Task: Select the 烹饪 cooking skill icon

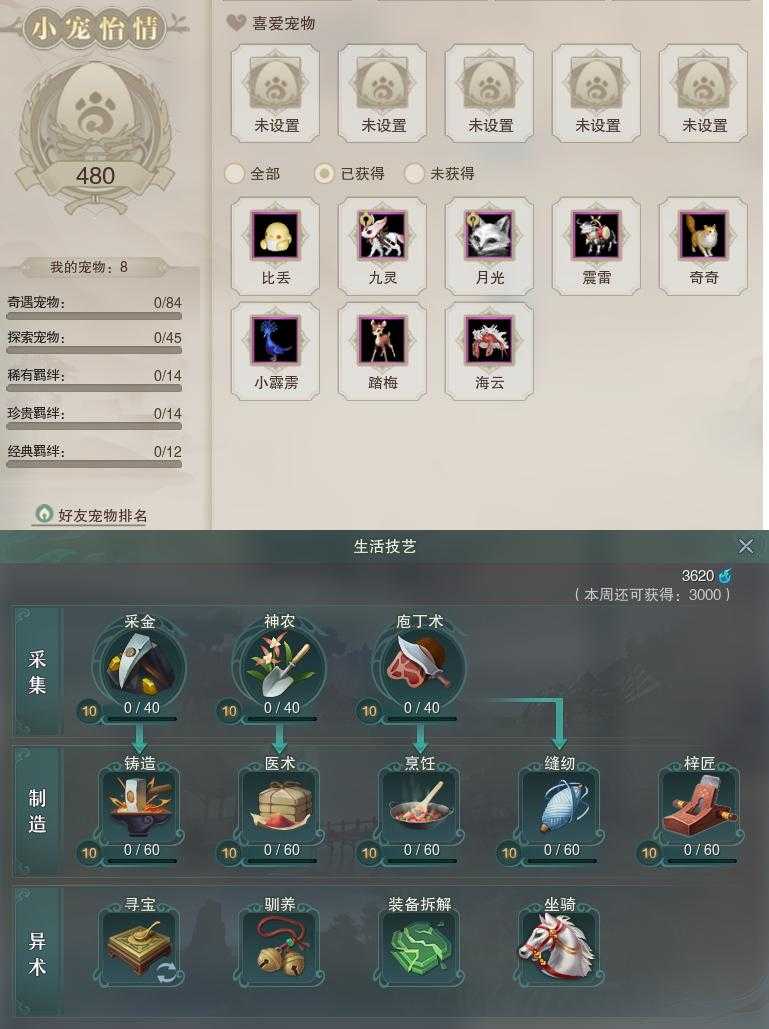Action: (420, 807)
